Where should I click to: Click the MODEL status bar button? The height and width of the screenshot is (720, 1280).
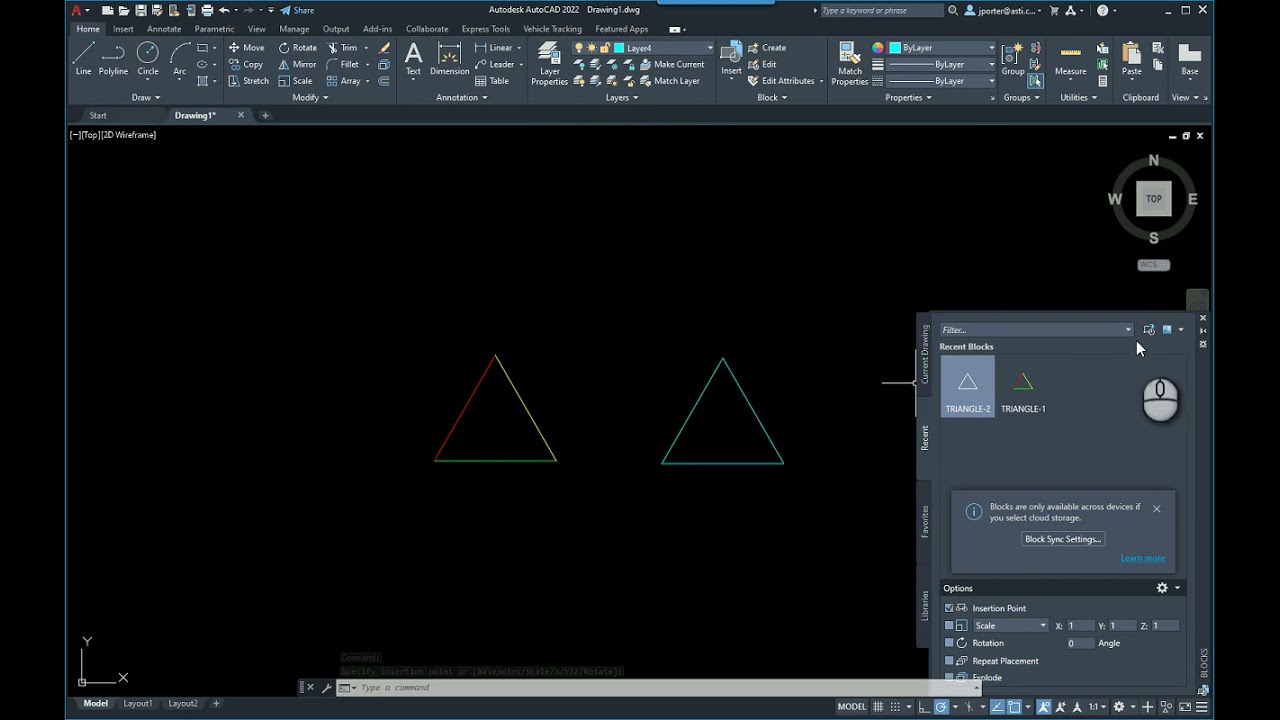[852, 707]
